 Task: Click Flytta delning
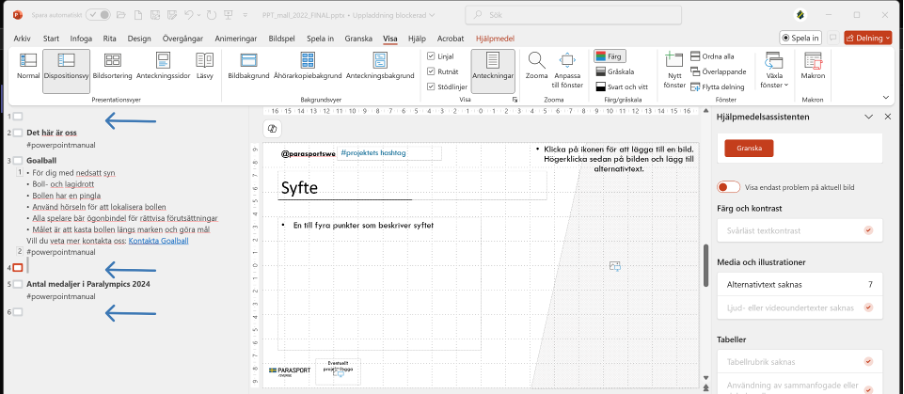coord(717,87)
